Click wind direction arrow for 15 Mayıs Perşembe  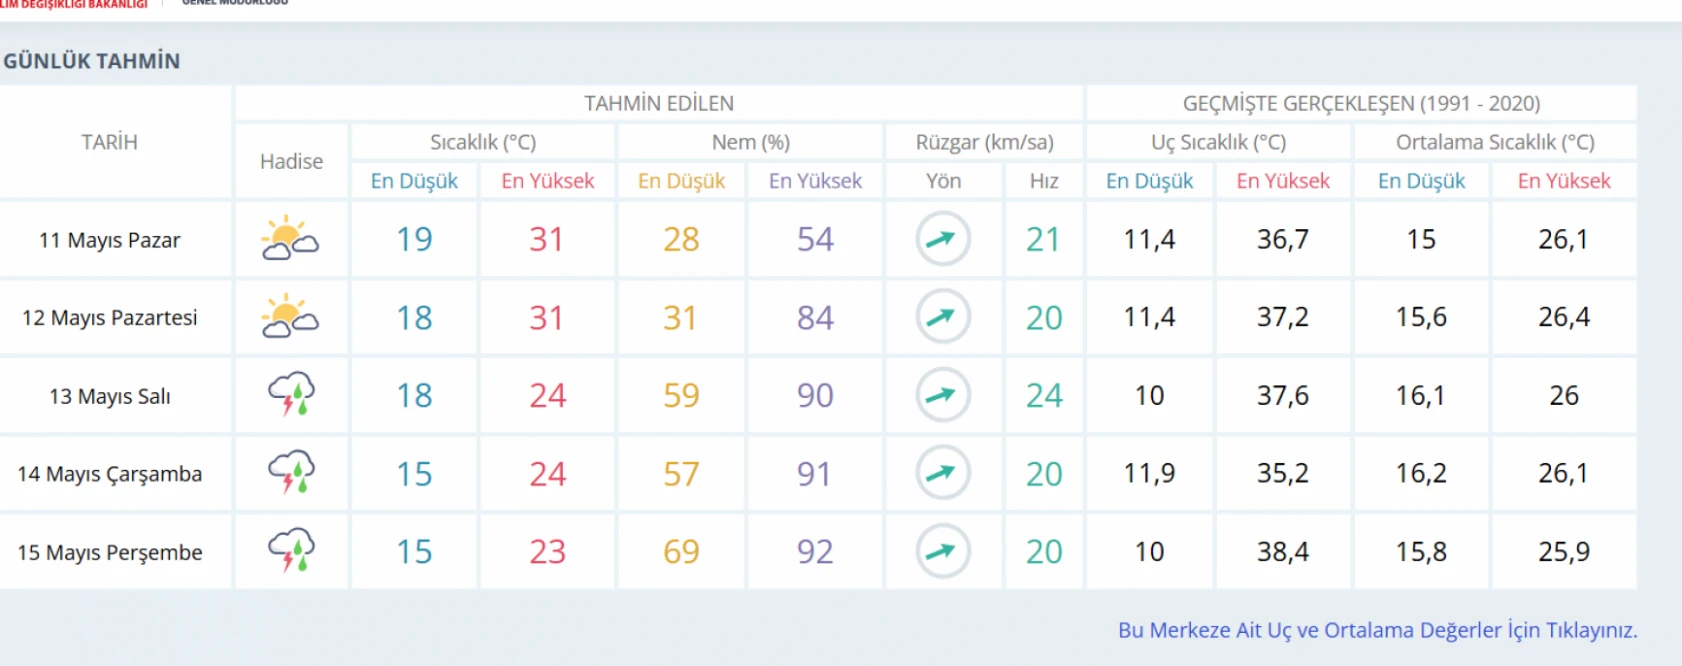pos(942,551)
